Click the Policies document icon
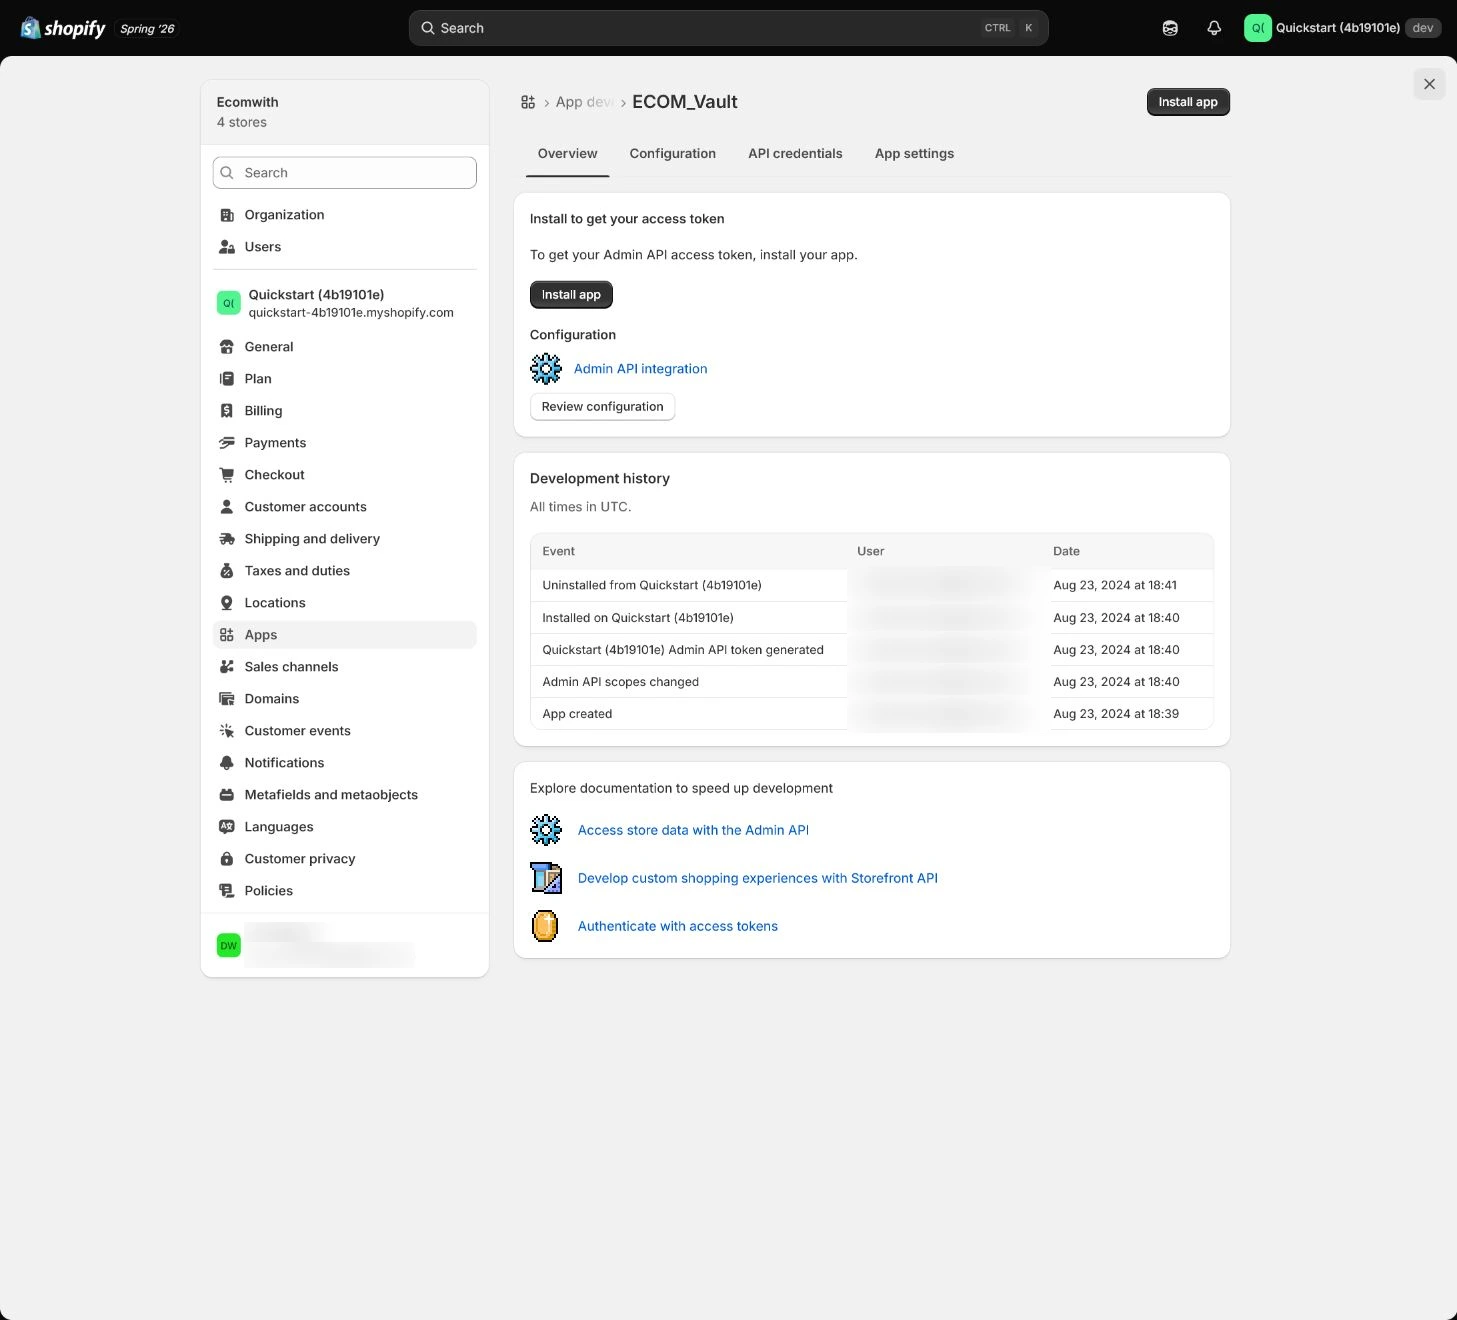 [227, 891]
